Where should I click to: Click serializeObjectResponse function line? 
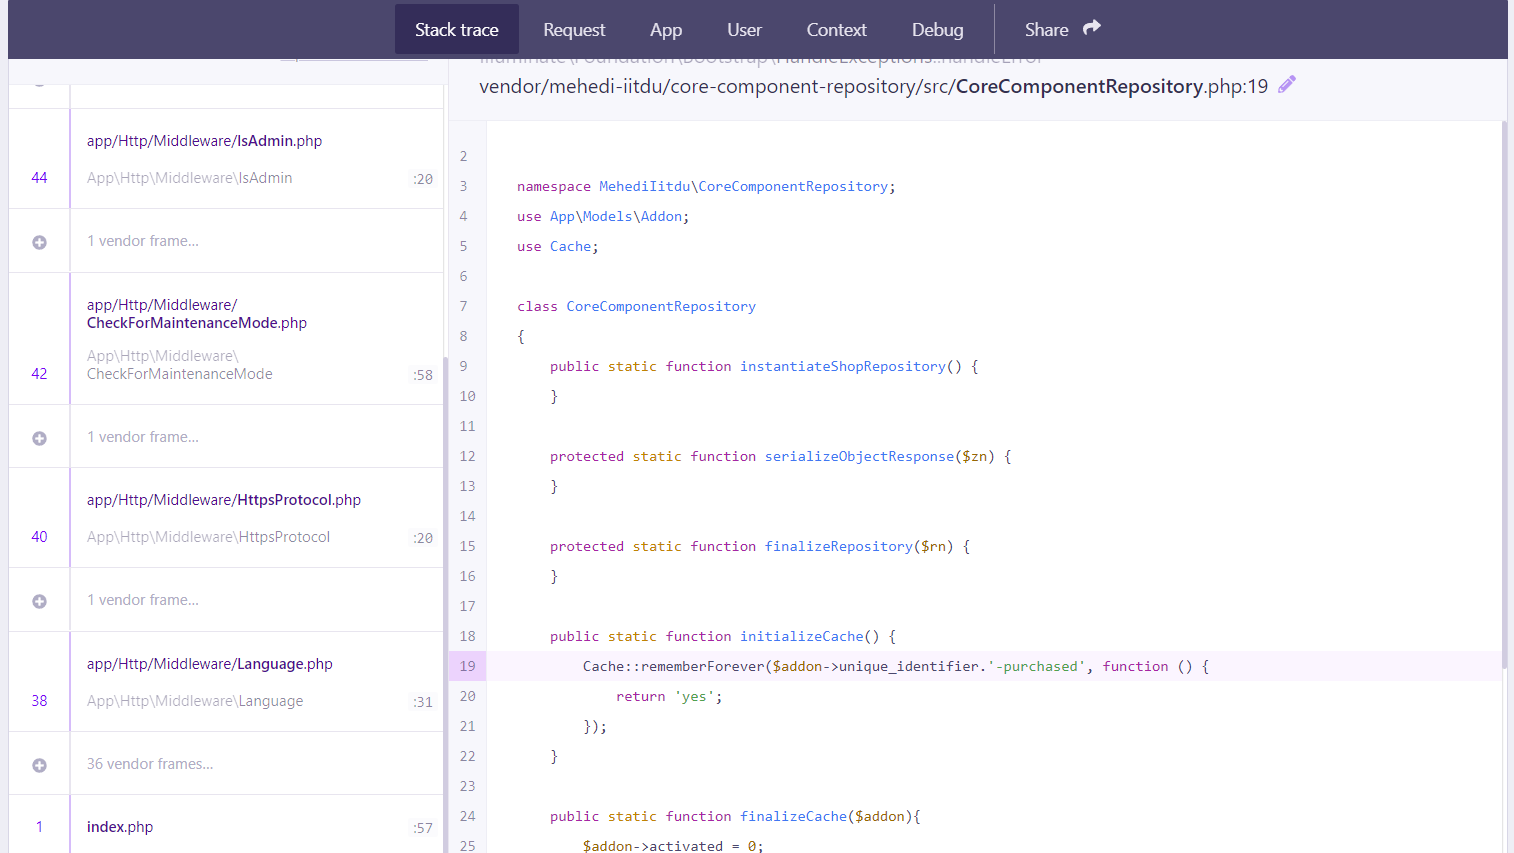point(781,456)
